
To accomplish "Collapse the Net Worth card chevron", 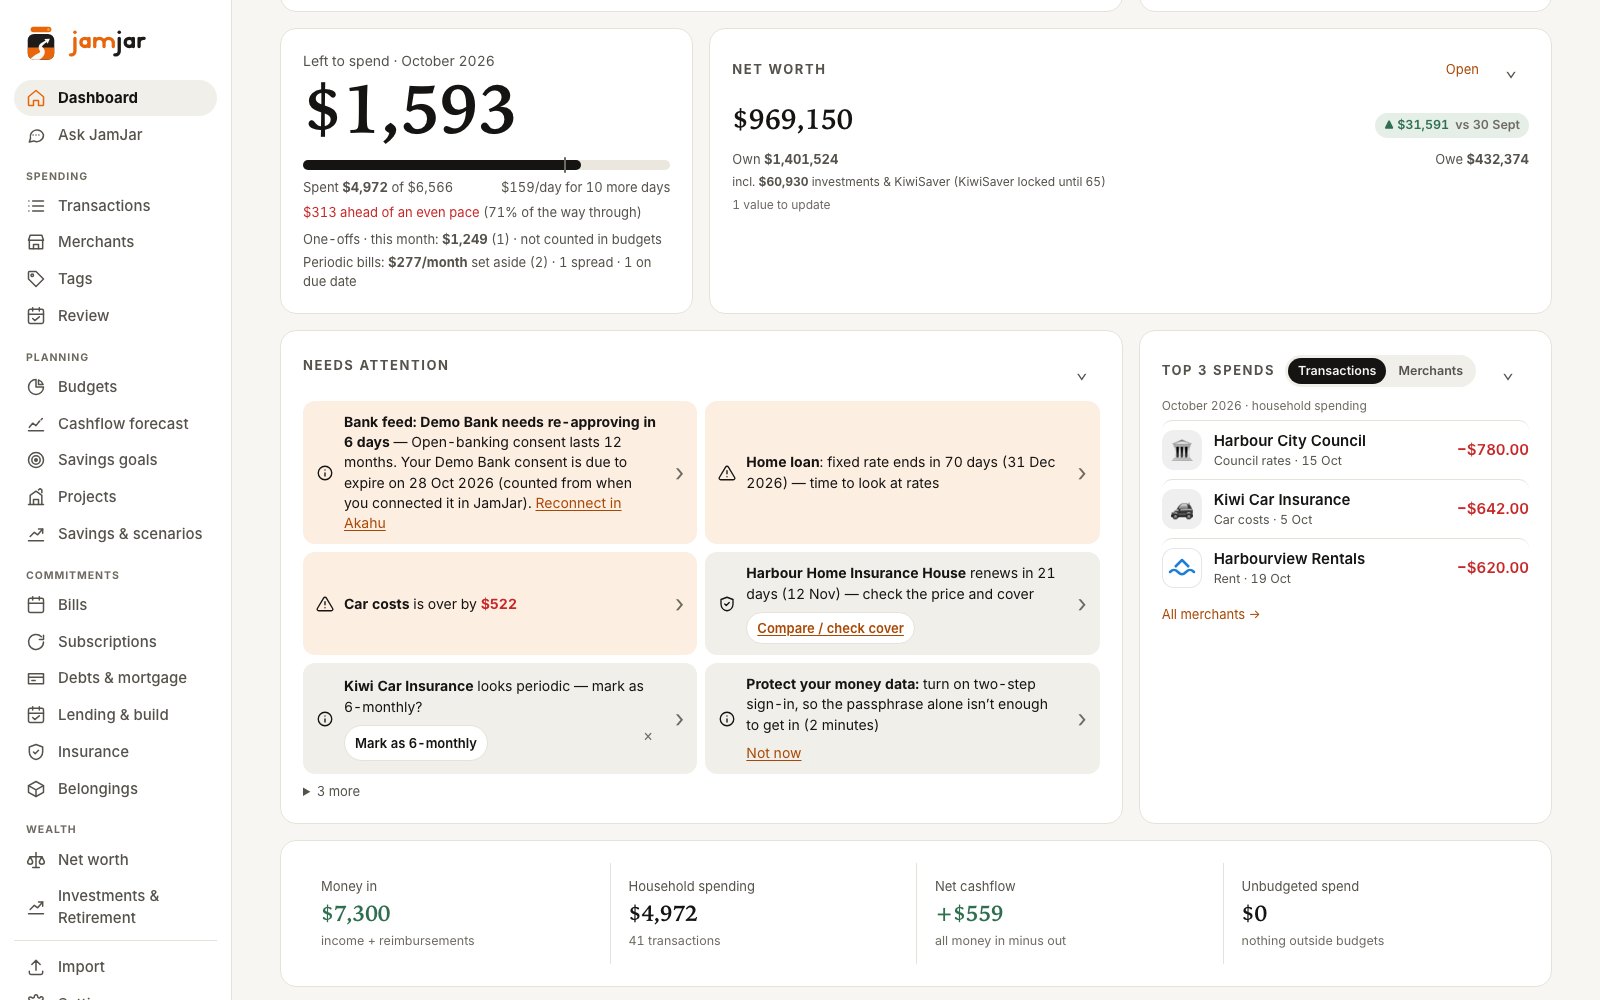I will tap(1511, 74).
